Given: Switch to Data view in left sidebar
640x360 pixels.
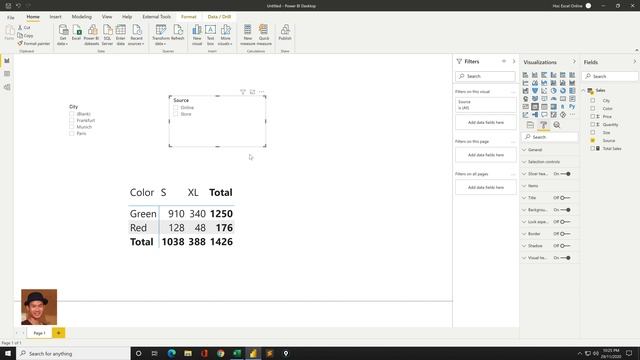Looking at the screenshot, I should (x=7, y=74).
